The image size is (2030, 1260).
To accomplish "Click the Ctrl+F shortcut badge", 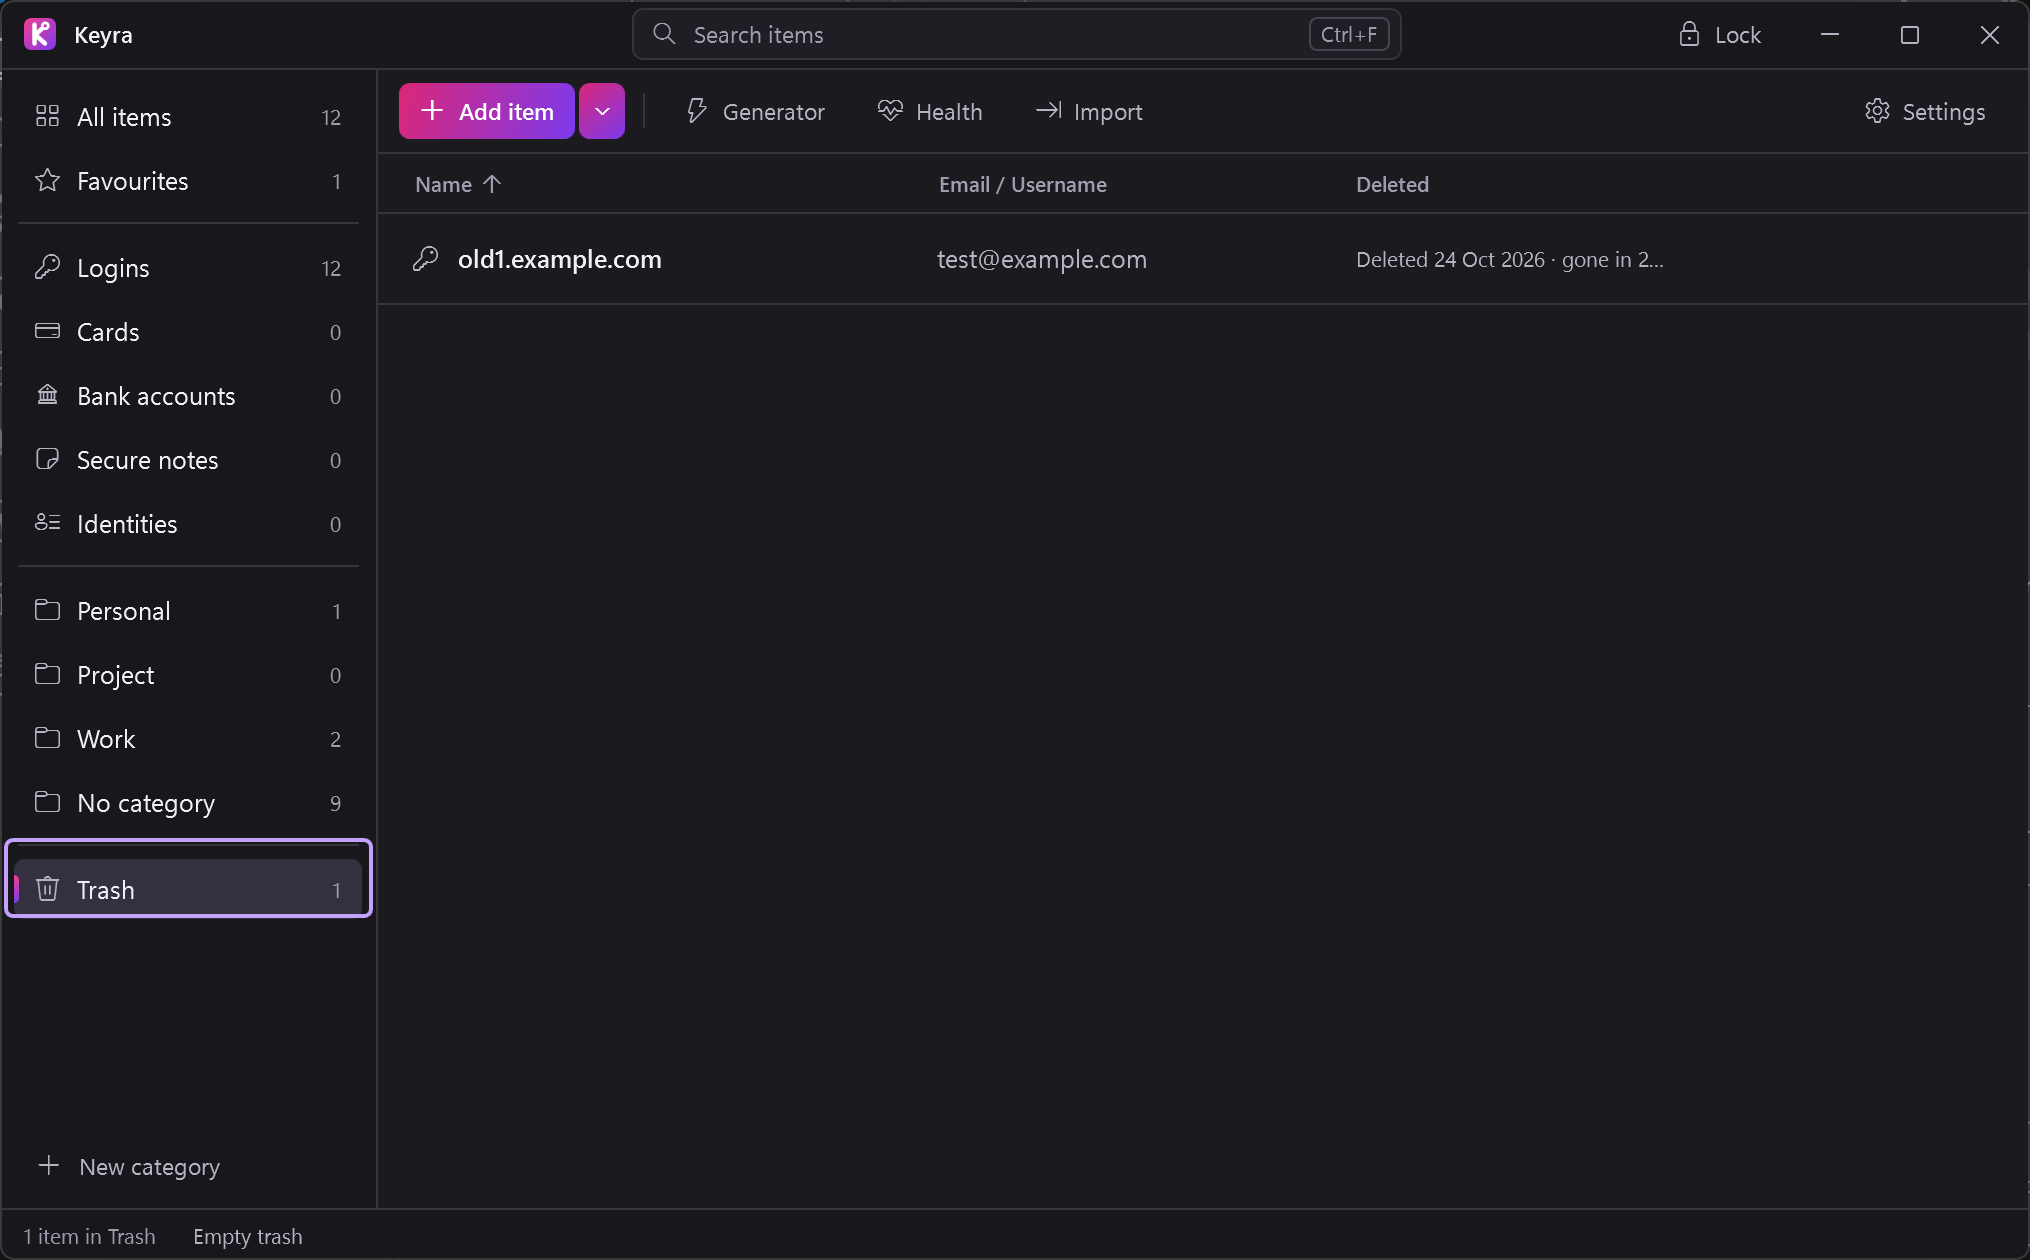I will [1349, 35].
